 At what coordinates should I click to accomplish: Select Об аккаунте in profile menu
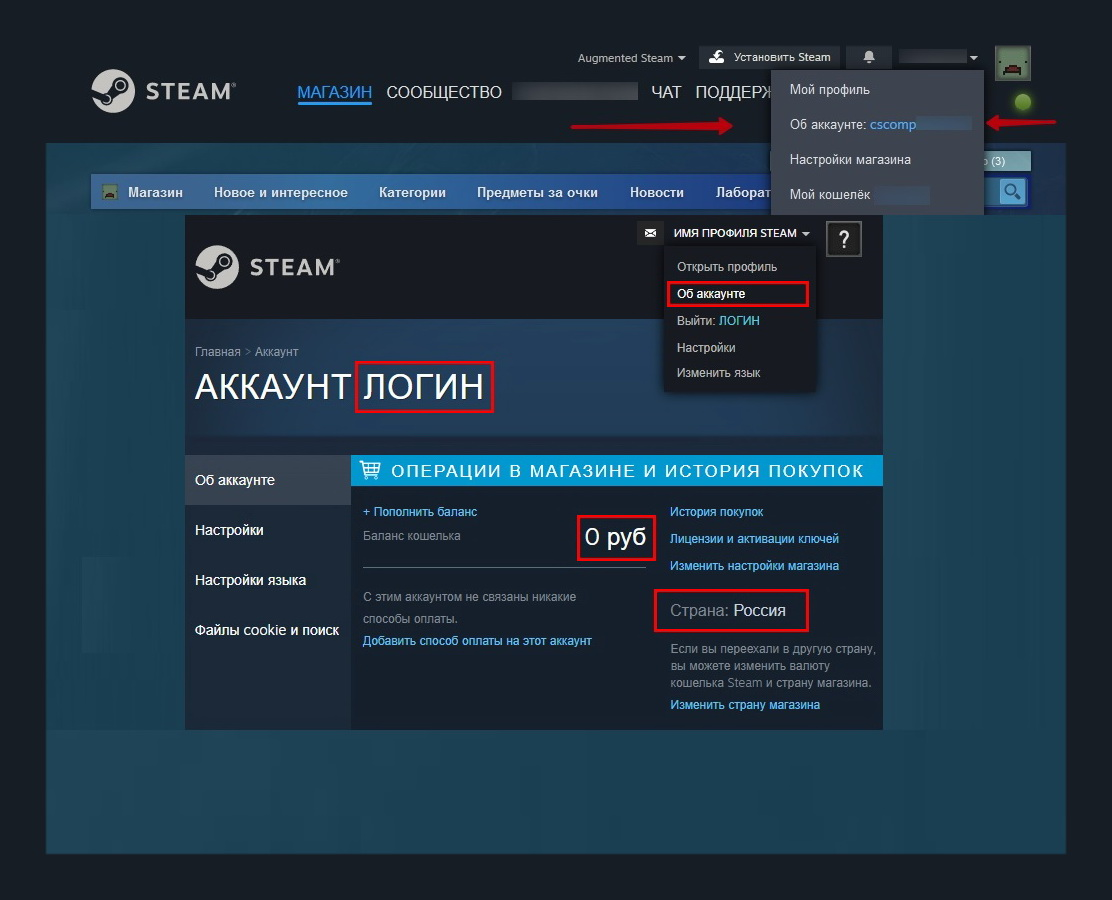pyautogui.click(x=738, y=294)
